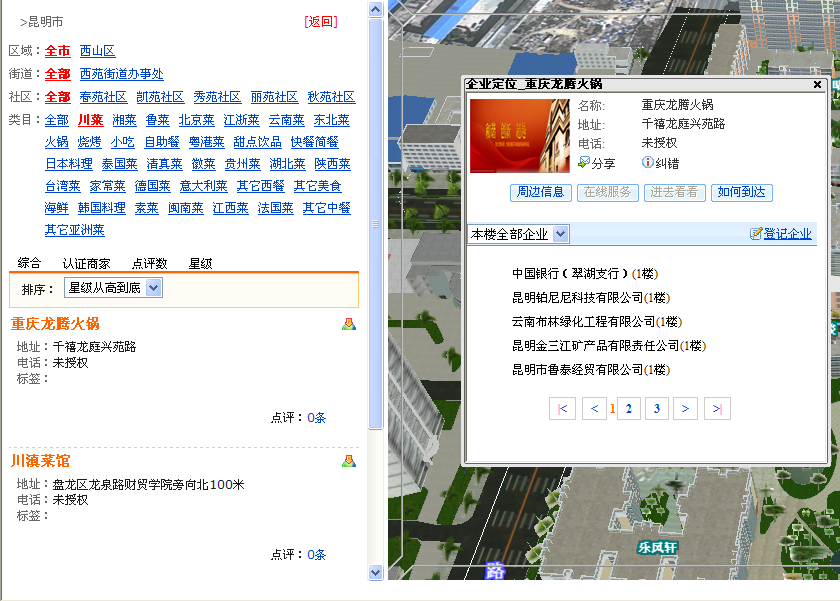Viewport: 840px width, 601px height.
Task: Click the 登记企业 edit icon
Action: tap(755, 234)
